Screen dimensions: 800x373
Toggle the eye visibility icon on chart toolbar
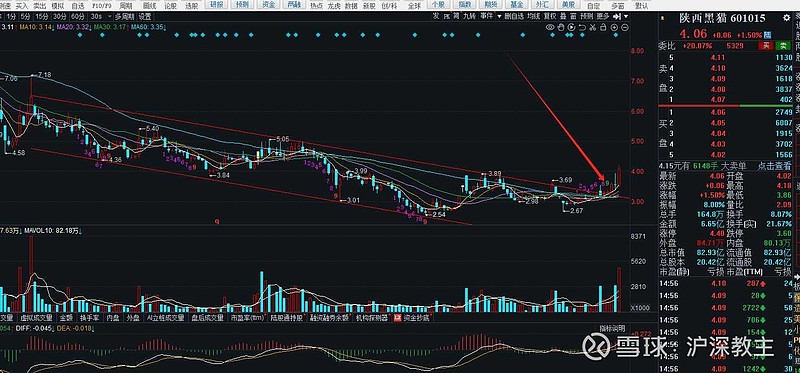(550, 27)
